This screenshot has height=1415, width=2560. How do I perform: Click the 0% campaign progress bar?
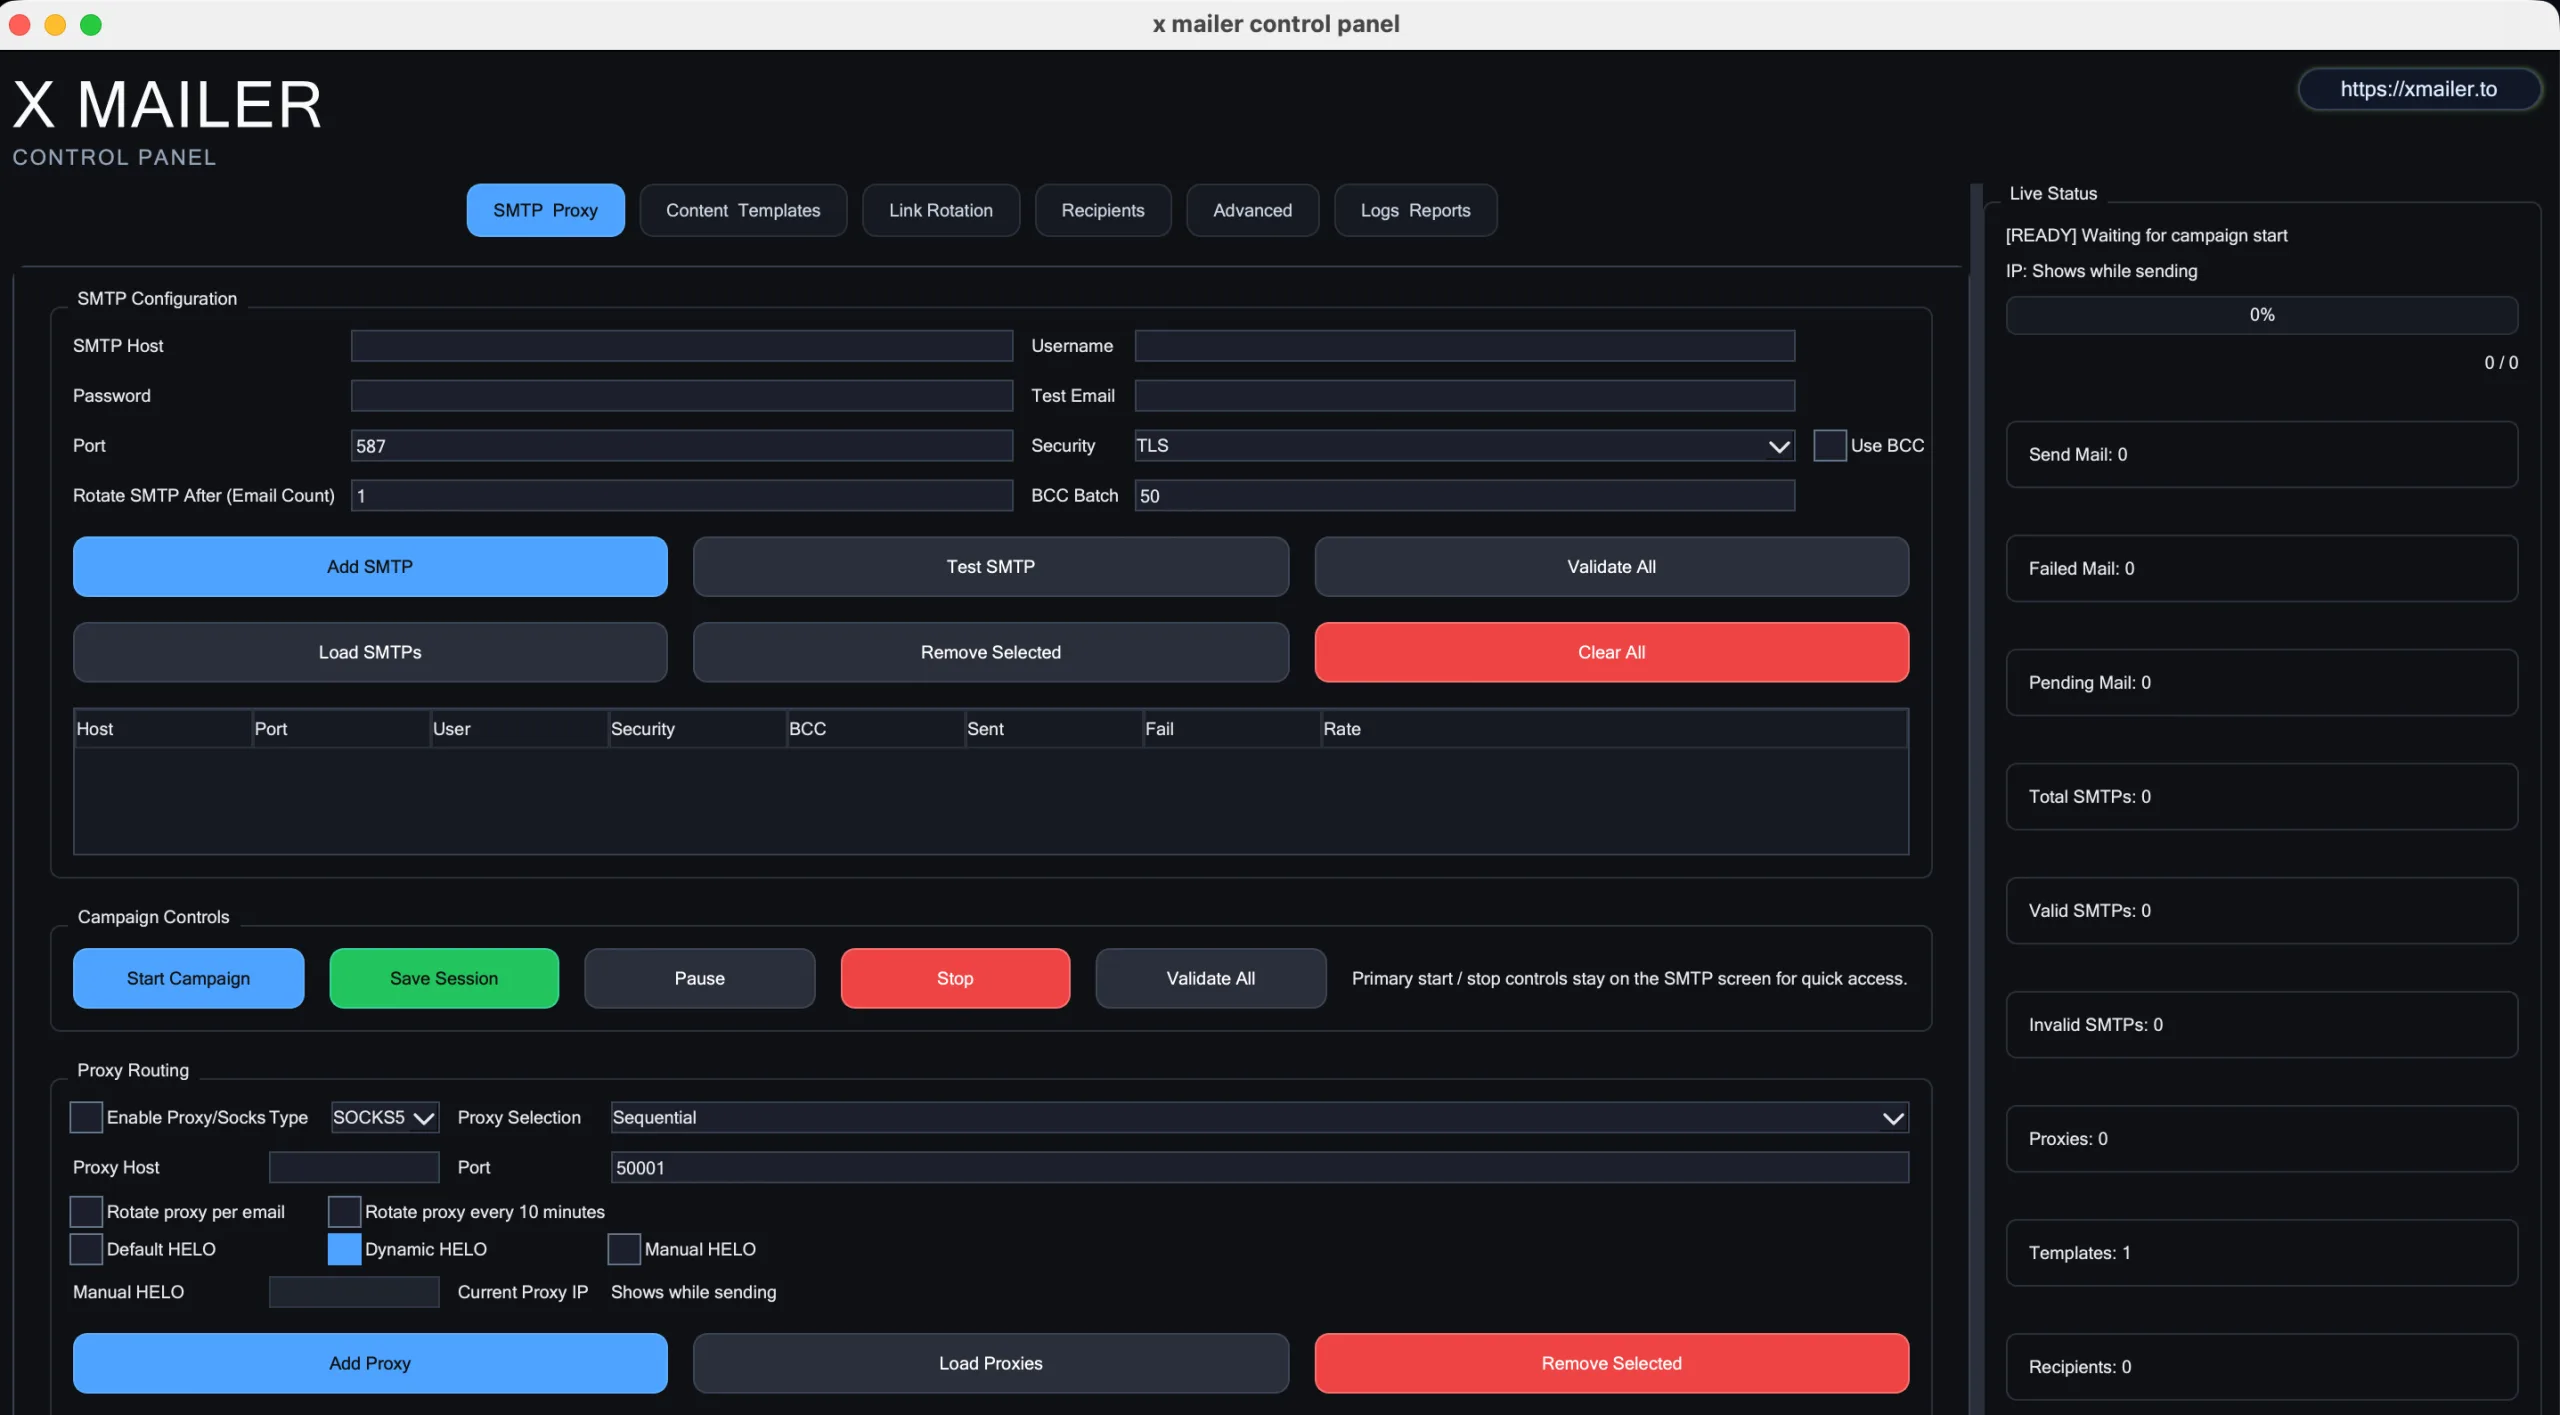click(x=2262, y=315)
